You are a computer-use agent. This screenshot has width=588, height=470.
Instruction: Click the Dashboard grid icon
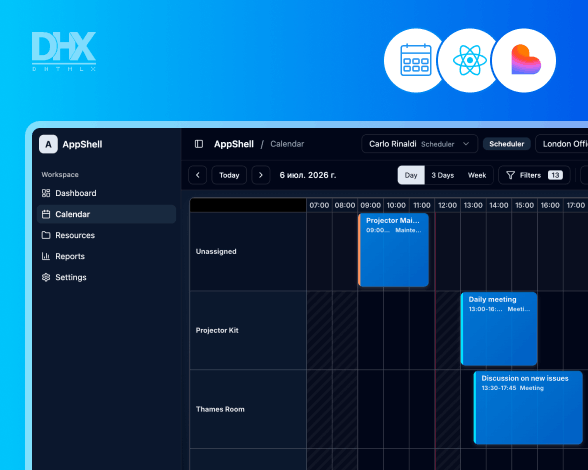[46, 193]
